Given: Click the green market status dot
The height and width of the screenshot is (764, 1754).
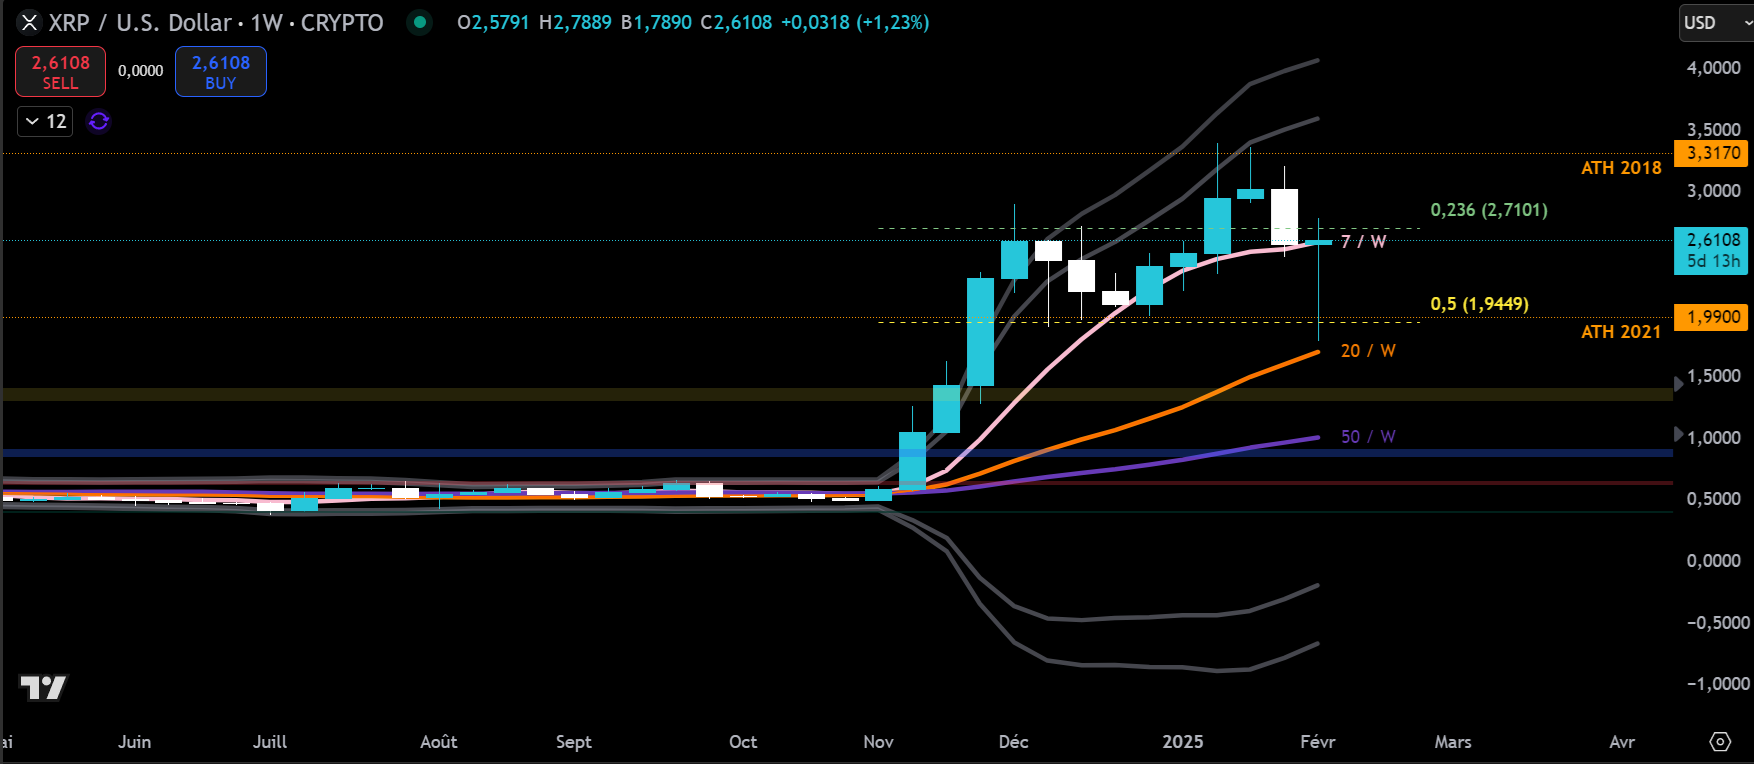Looking at the screenshot, I should pyautogui.click(x=420, y=22).
